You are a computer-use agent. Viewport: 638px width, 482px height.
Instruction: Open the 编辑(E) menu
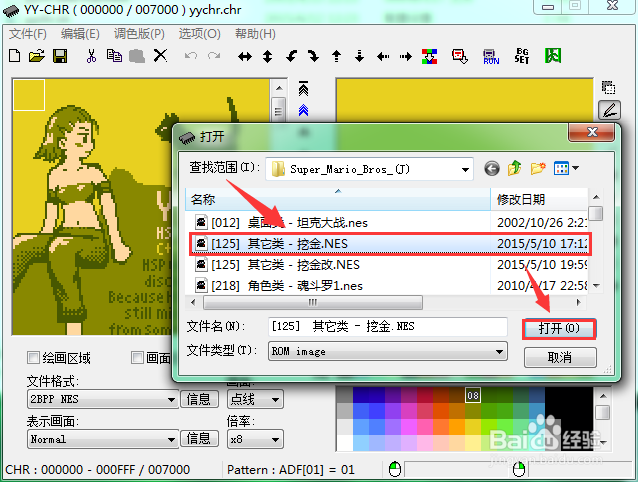[x=80, y=34]
